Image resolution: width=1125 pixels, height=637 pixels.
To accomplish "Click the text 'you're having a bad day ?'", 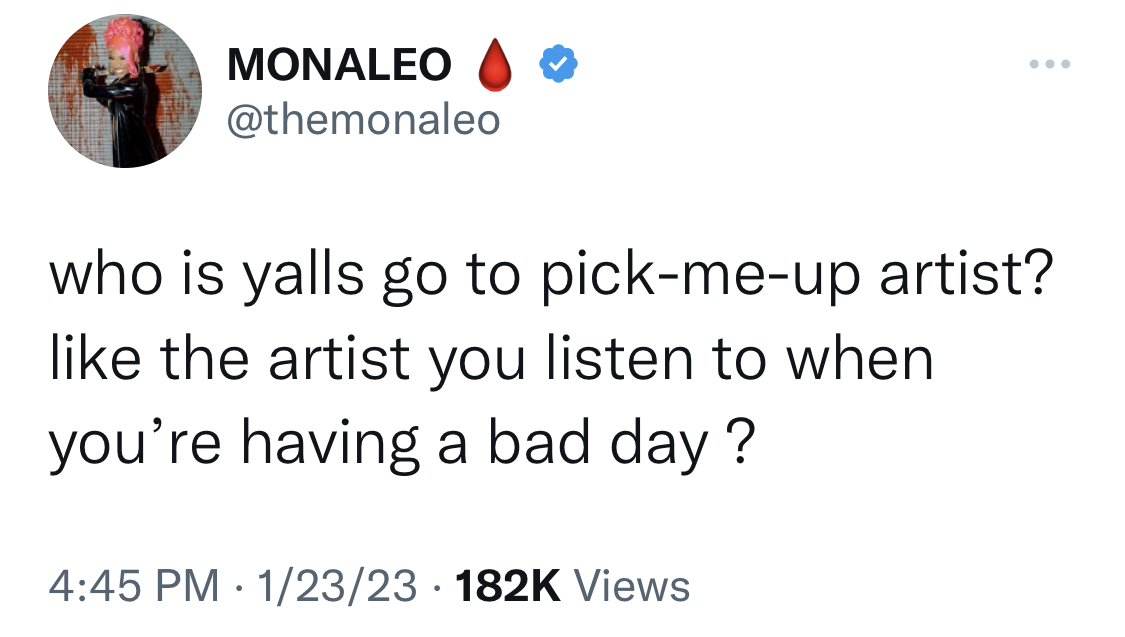I will (x=402, y=444).
